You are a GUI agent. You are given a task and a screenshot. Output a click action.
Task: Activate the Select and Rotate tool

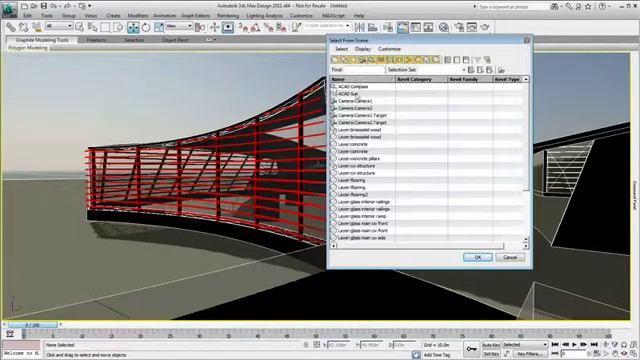coord(146,27)
